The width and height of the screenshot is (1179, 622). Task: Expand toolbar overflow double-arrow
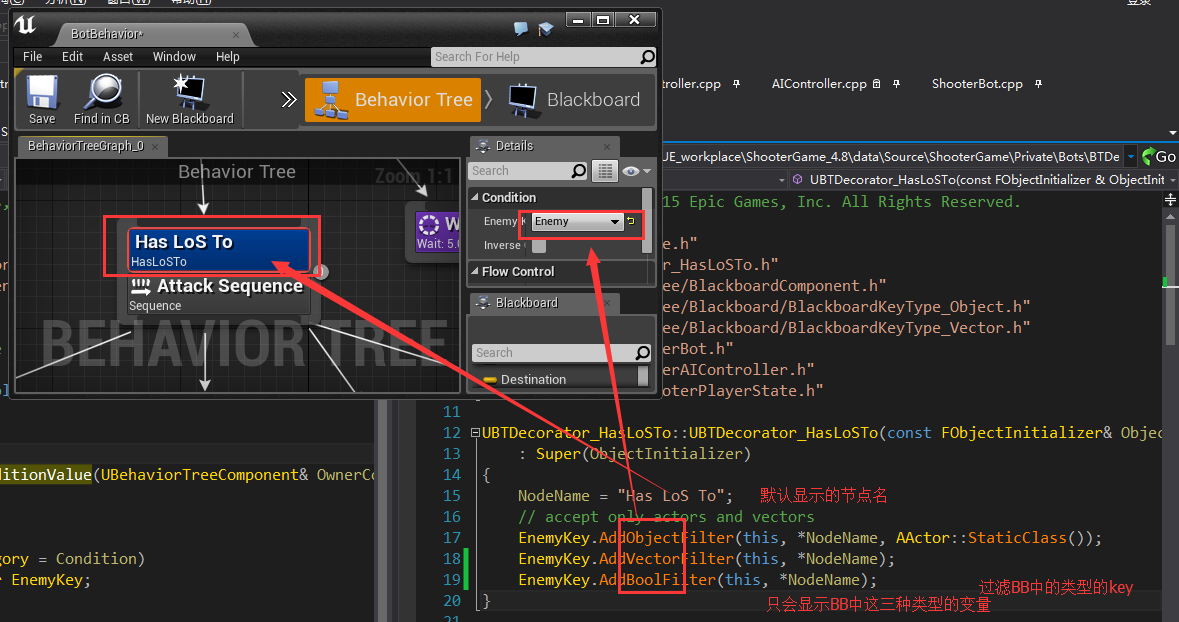click(x=289, y=99)
